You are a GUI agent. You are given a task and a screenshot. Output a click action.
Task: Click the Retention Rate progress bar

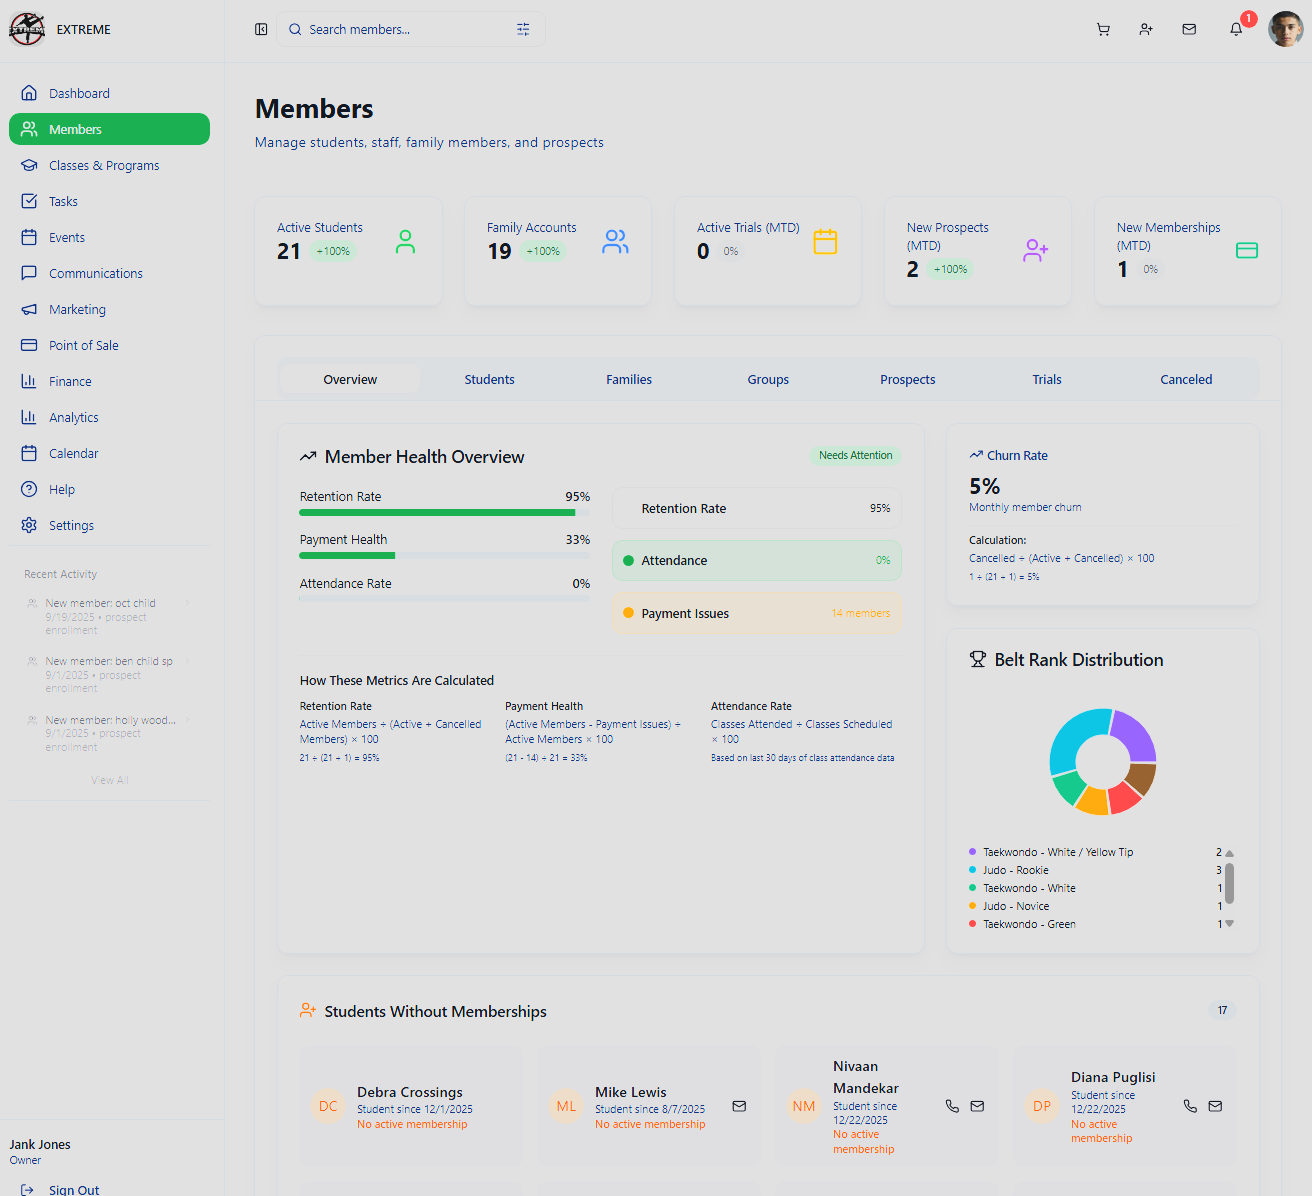point(445,513)
